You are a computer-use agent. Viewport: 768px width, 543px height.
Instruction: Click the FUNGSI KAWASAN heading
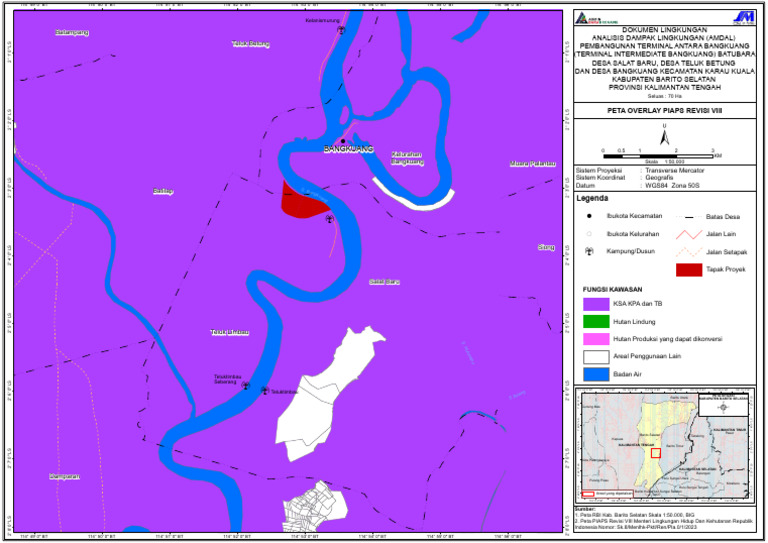pos(612,289)
